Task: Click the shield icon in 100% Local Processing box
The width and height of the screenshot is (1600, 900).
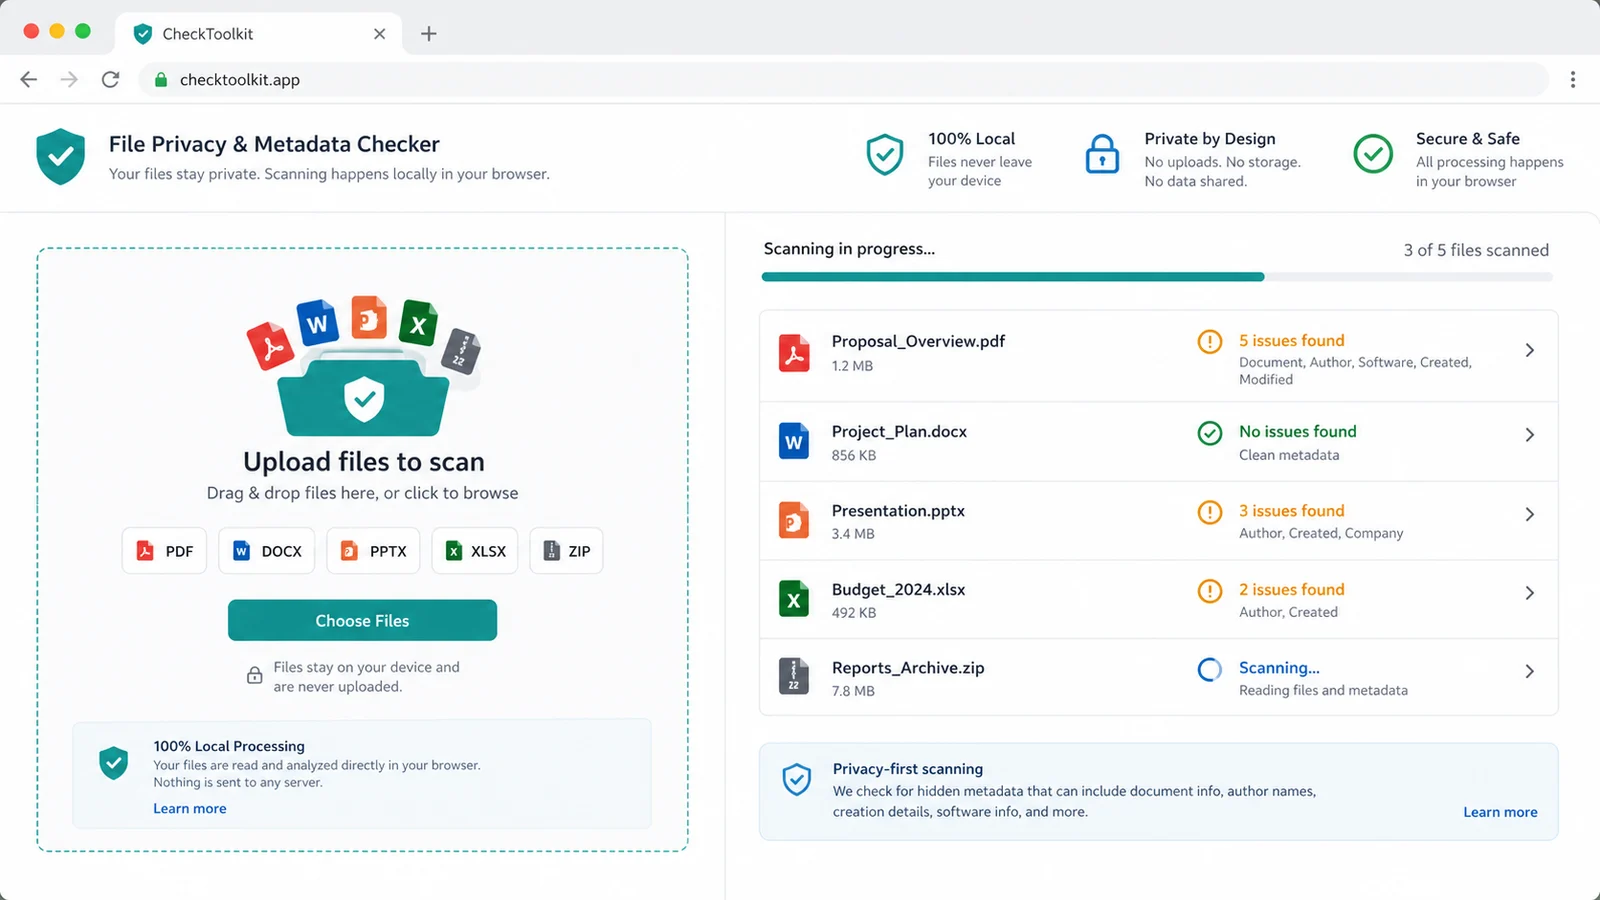Action: [114, 763]
